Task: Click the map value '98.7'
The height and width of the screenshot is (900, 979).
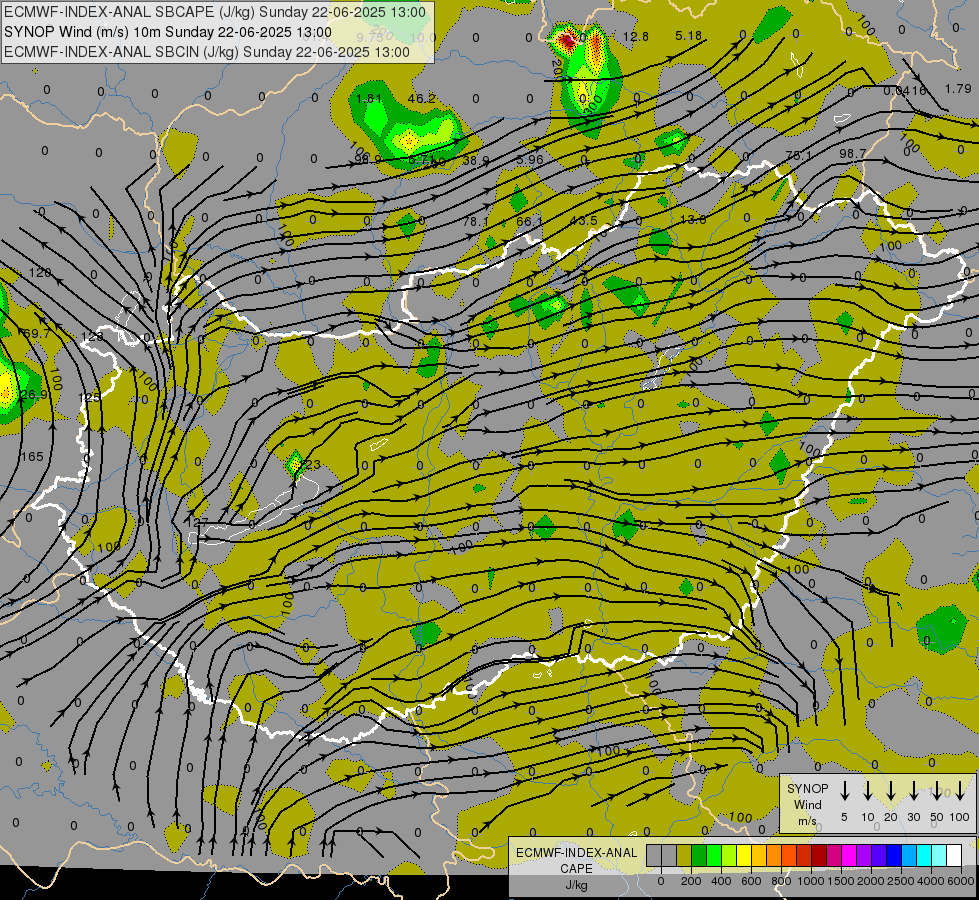Action: [x=853, y=154]
